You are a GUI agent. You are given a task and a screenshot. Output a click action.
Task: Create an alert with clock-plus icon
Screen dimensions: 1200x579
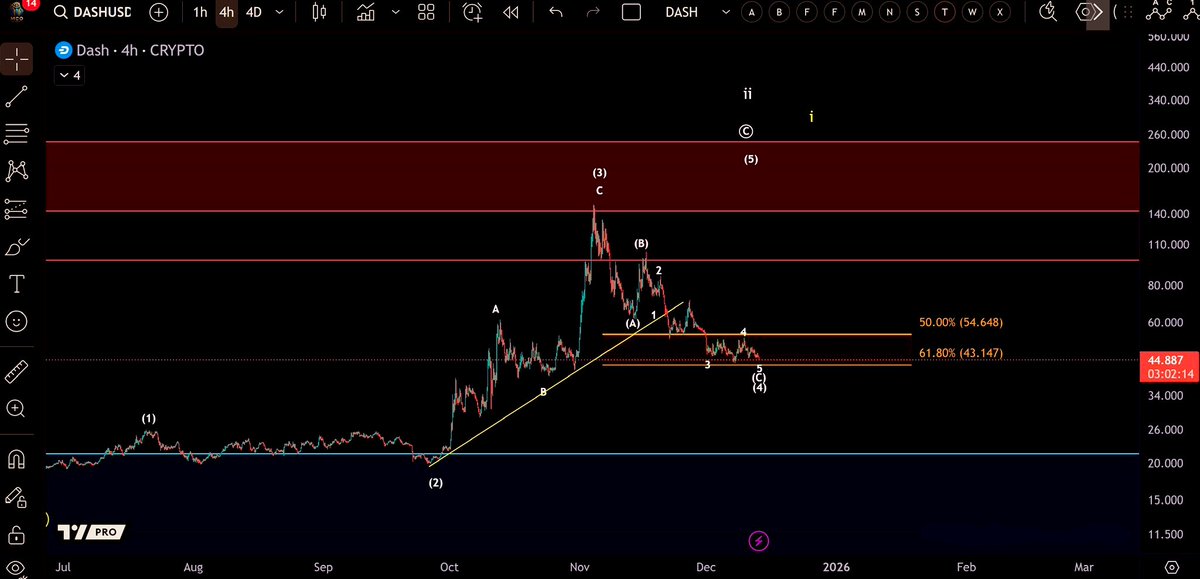(x=473, y=13)
